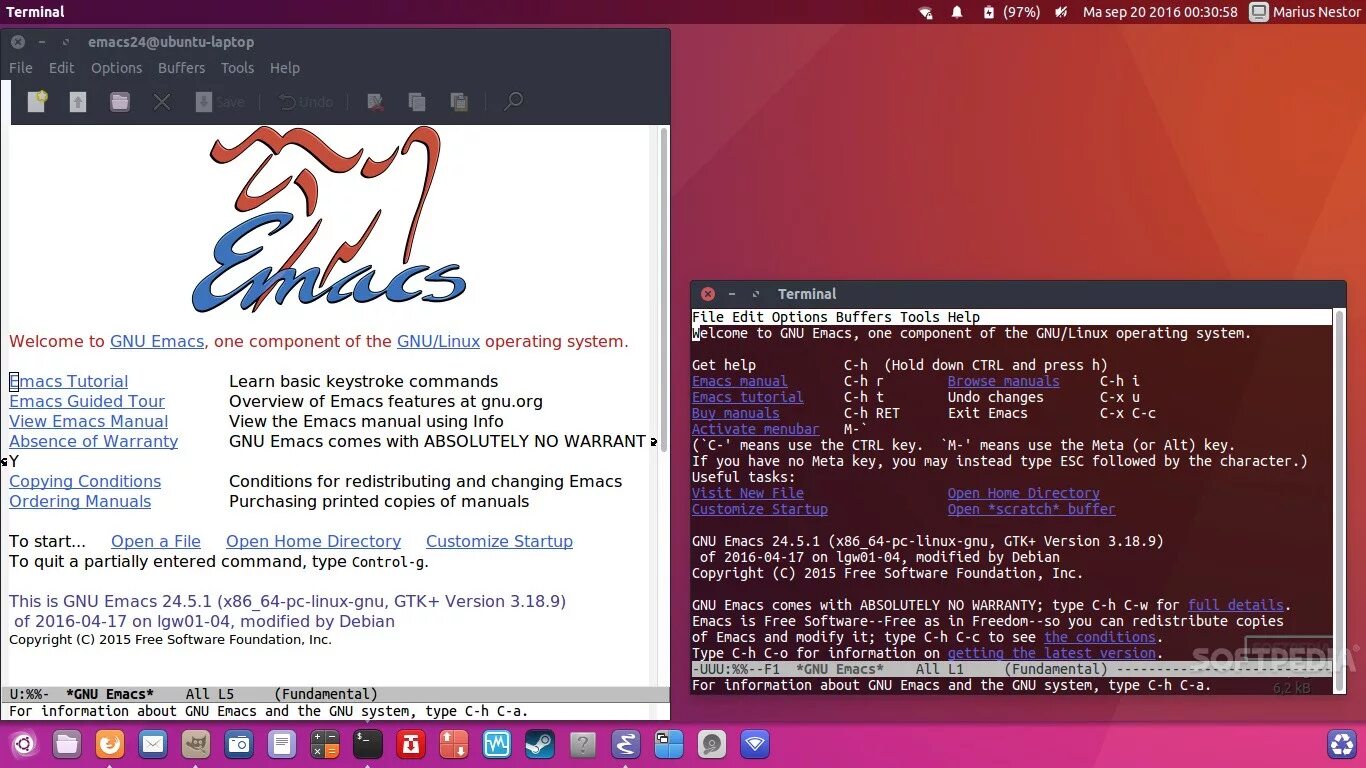Open the Buffers menu in the Emacs window
Screen dimensions: 1366x768
(x=182, y=68)
